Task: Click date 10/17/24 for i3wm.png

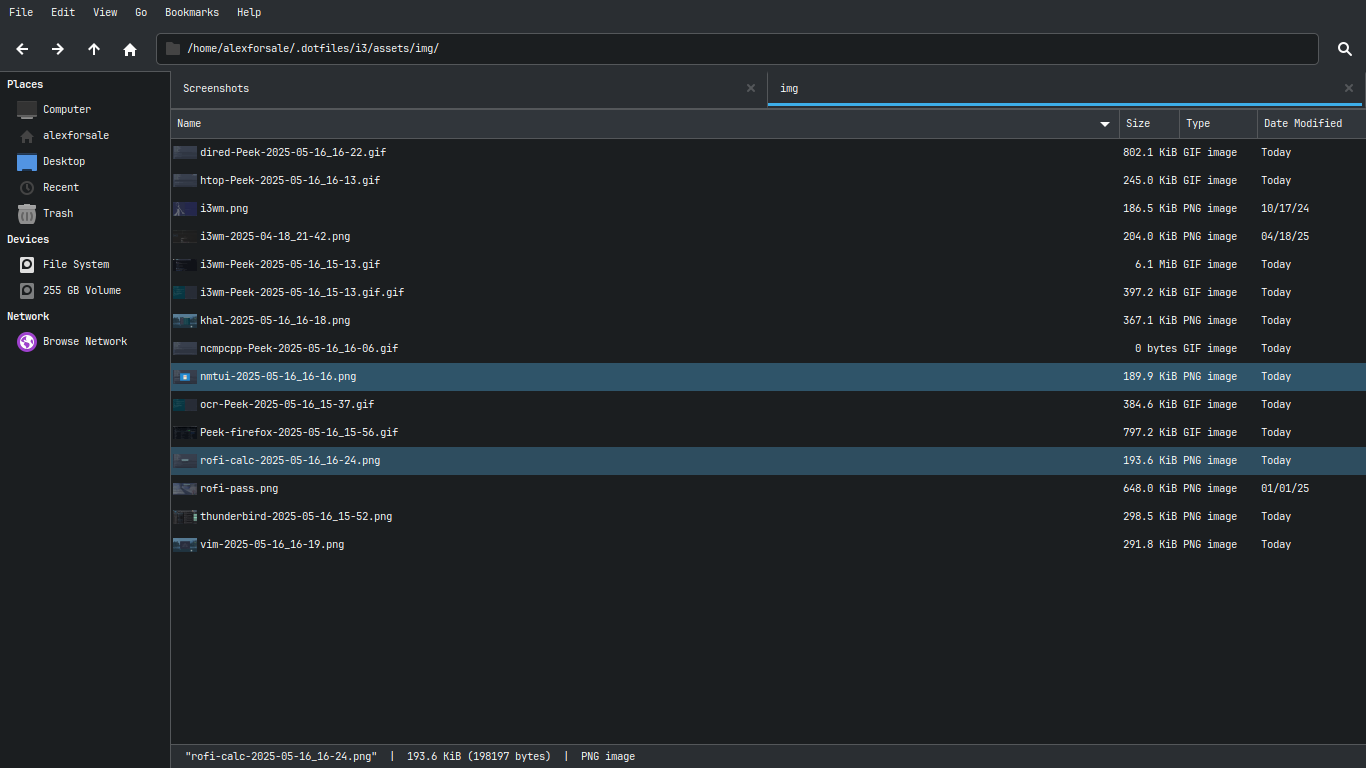Action: tap(1285, 208)
